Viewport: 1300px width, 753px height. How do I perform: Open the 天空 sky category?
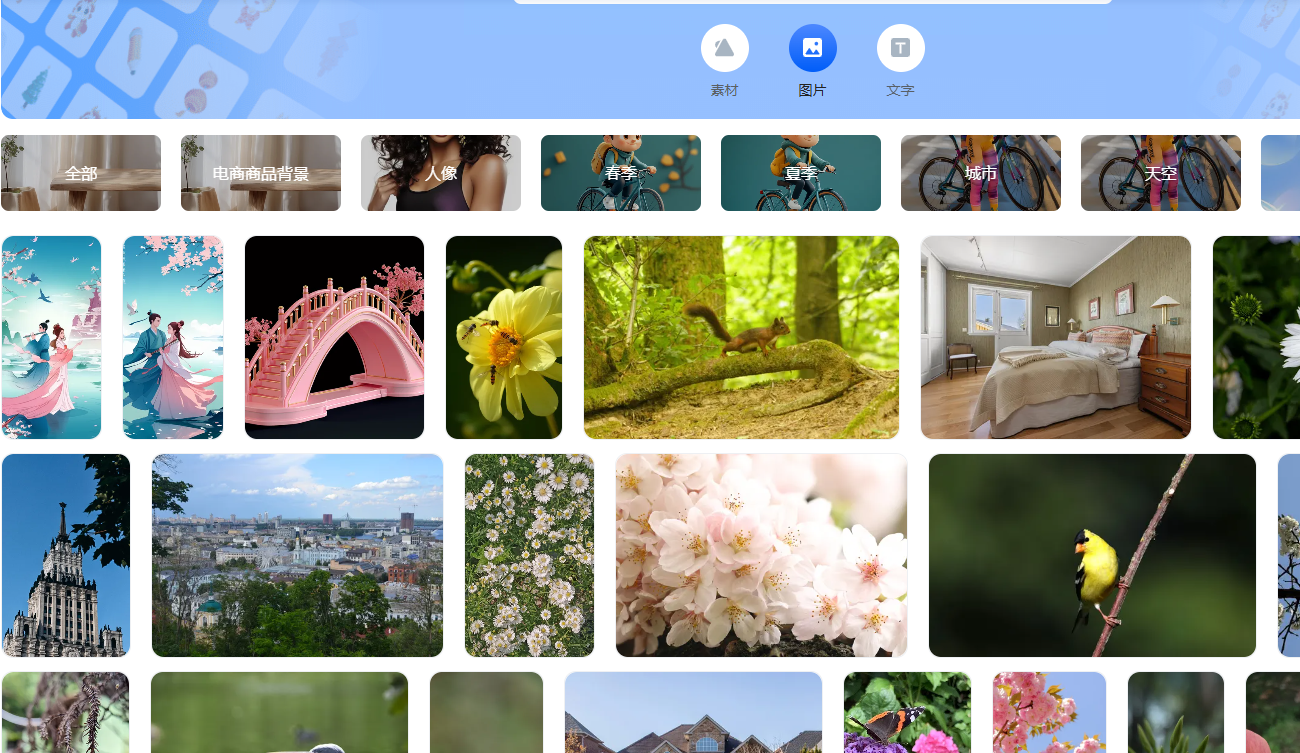coord(1161,173)
